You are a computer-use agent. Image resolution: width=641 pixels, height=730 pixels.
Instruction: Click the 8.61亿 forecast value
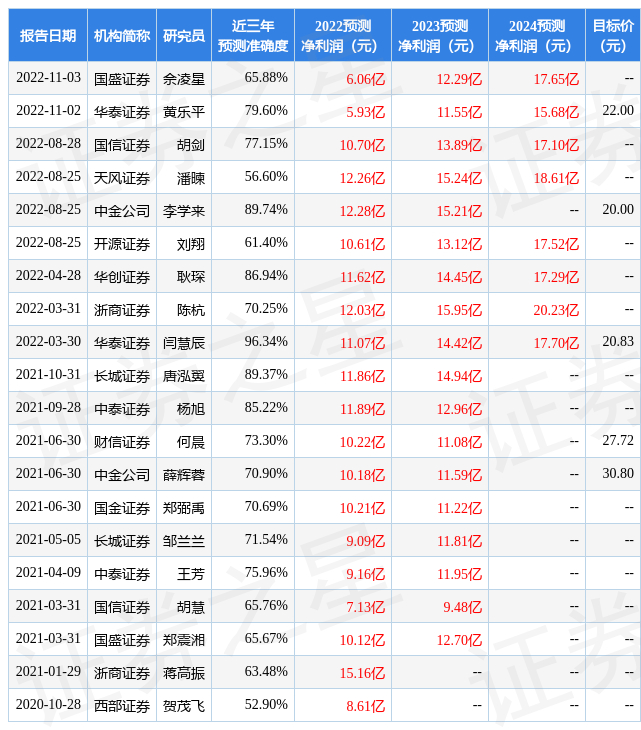pyautogui.click(x=365, y=707)
